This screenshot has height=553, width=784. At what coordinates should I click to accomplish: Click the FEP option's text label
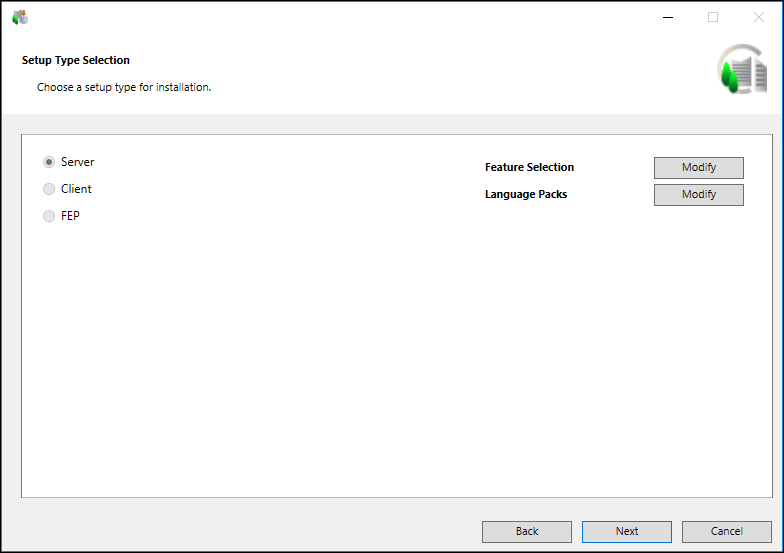[70, 216]
